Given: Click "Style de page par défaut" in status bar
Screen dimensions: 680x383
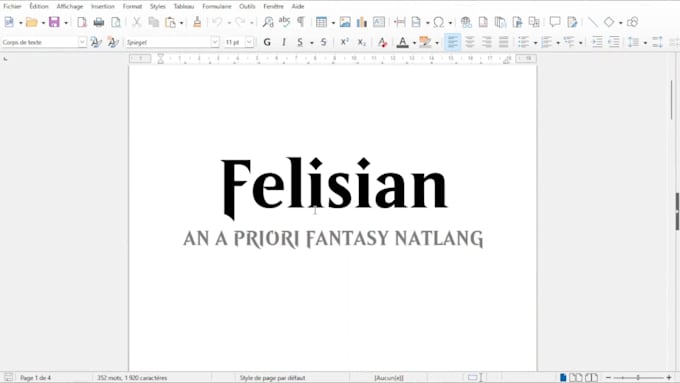Looking at the screenshot, I should 272,378.
